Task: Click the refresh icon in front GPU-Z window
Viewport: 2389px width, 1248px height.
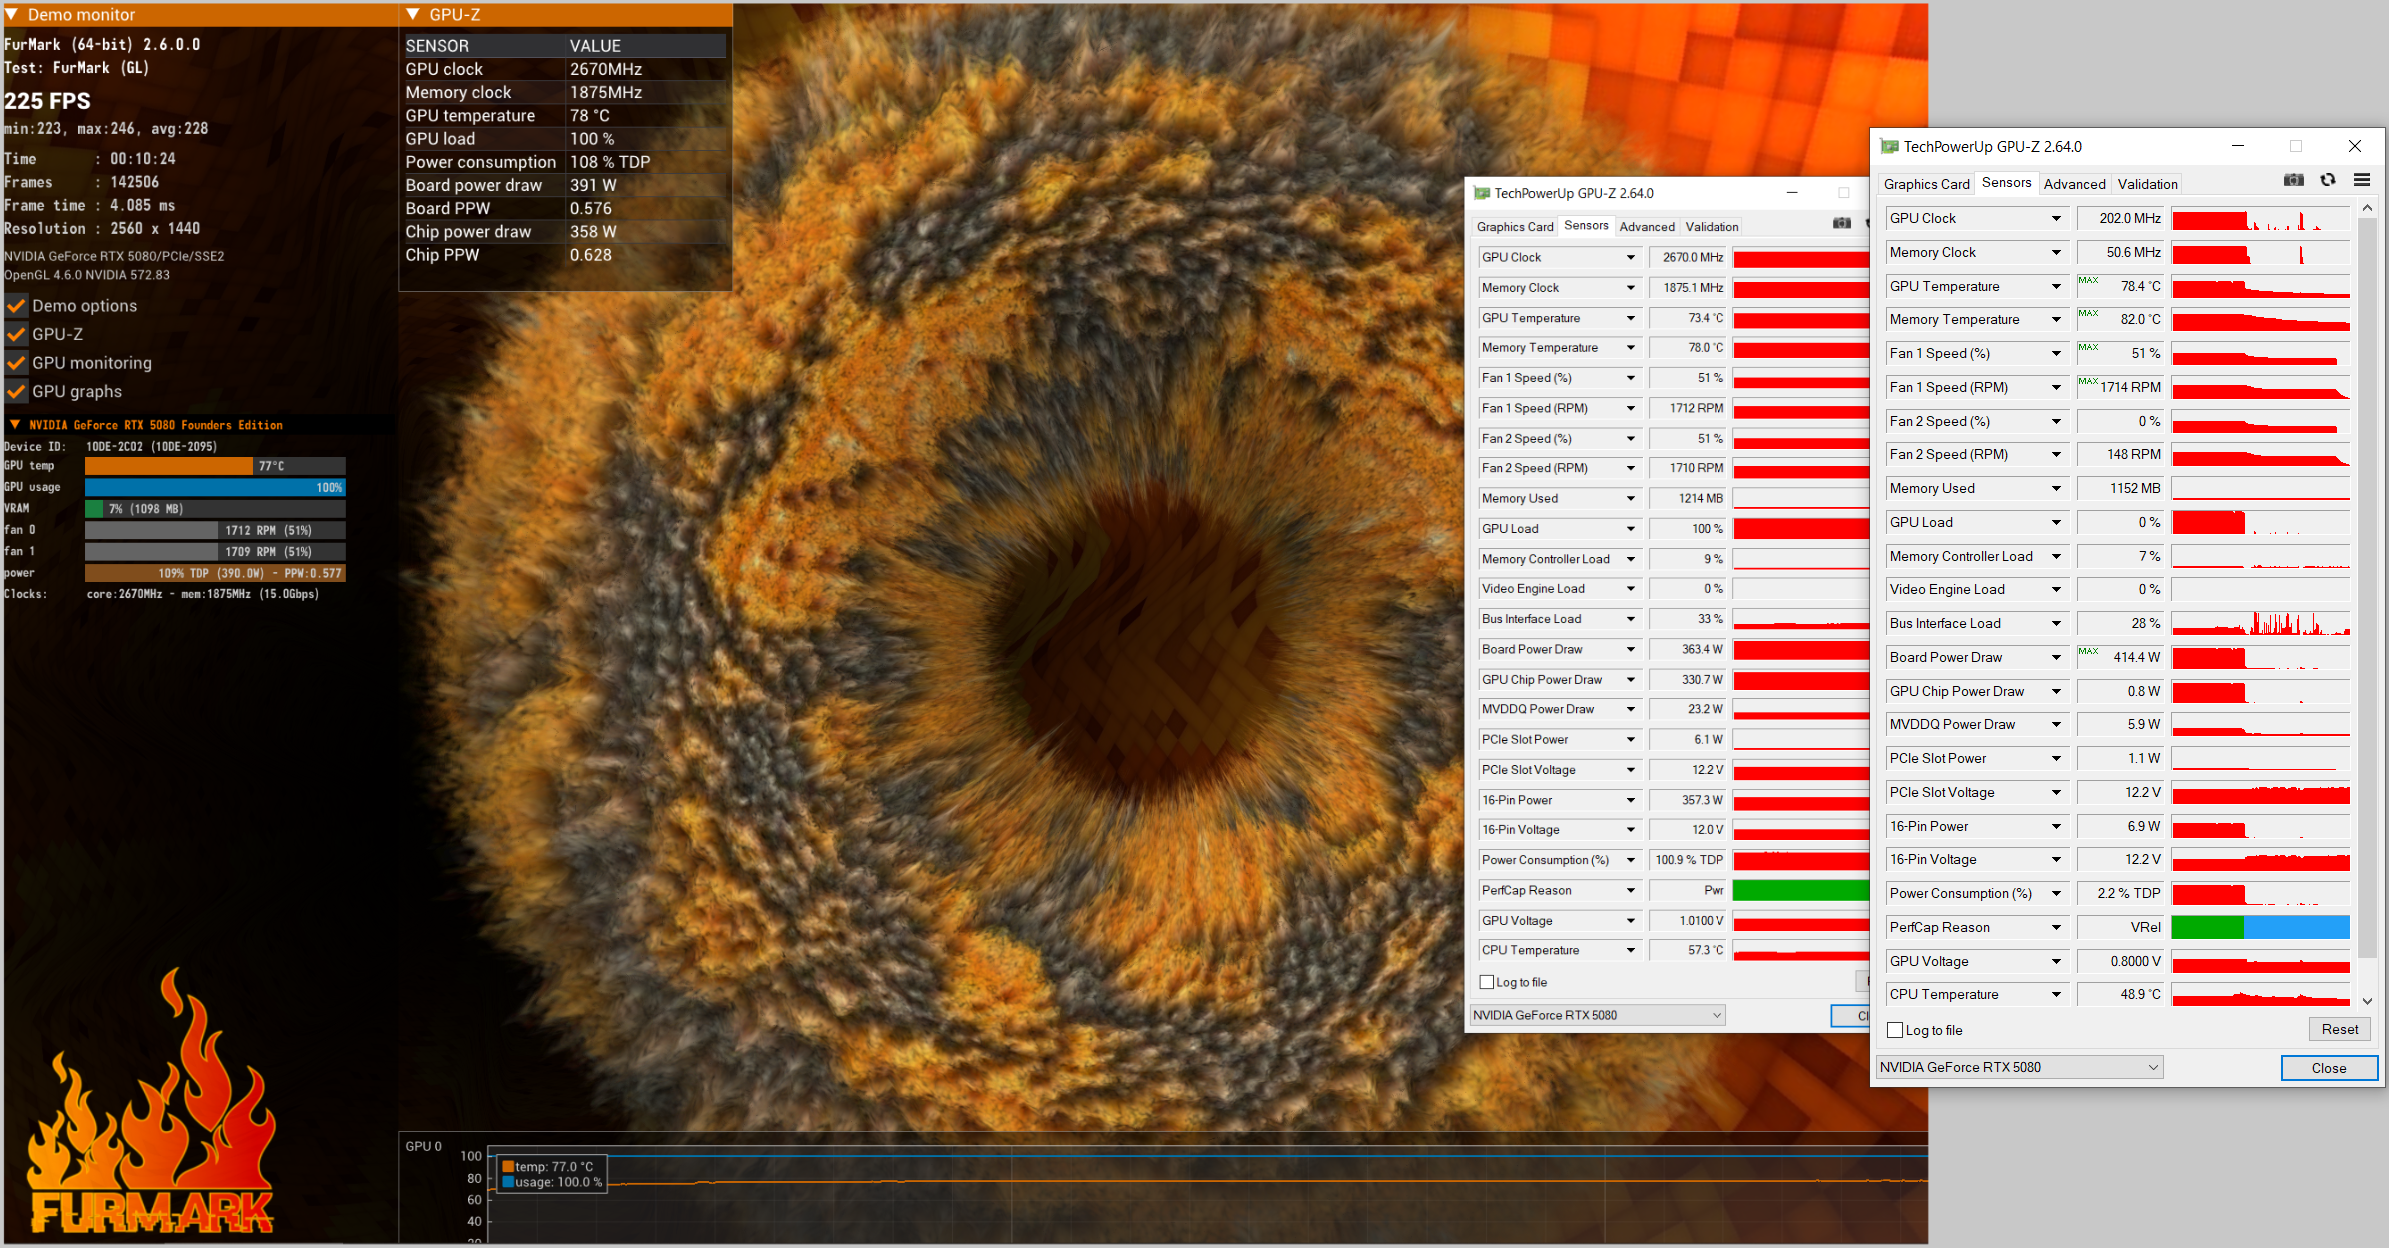Action: click(x=2328, y=180)
